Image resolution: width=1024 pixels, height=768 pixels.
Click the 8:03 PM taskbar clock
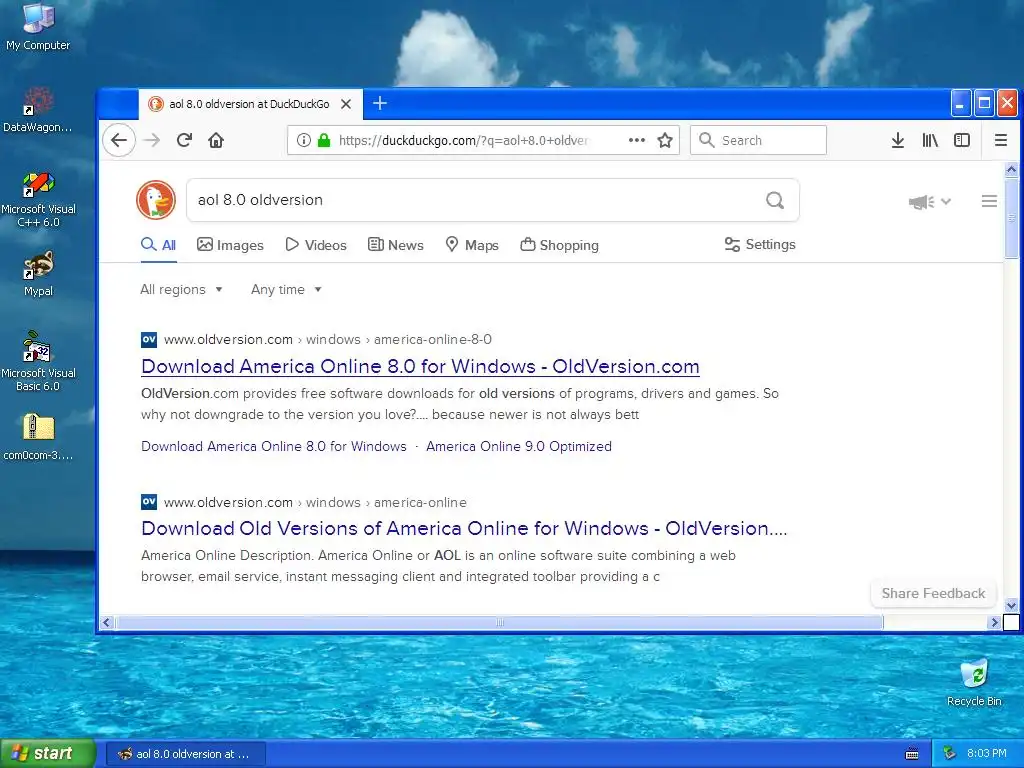pos(987,754)
